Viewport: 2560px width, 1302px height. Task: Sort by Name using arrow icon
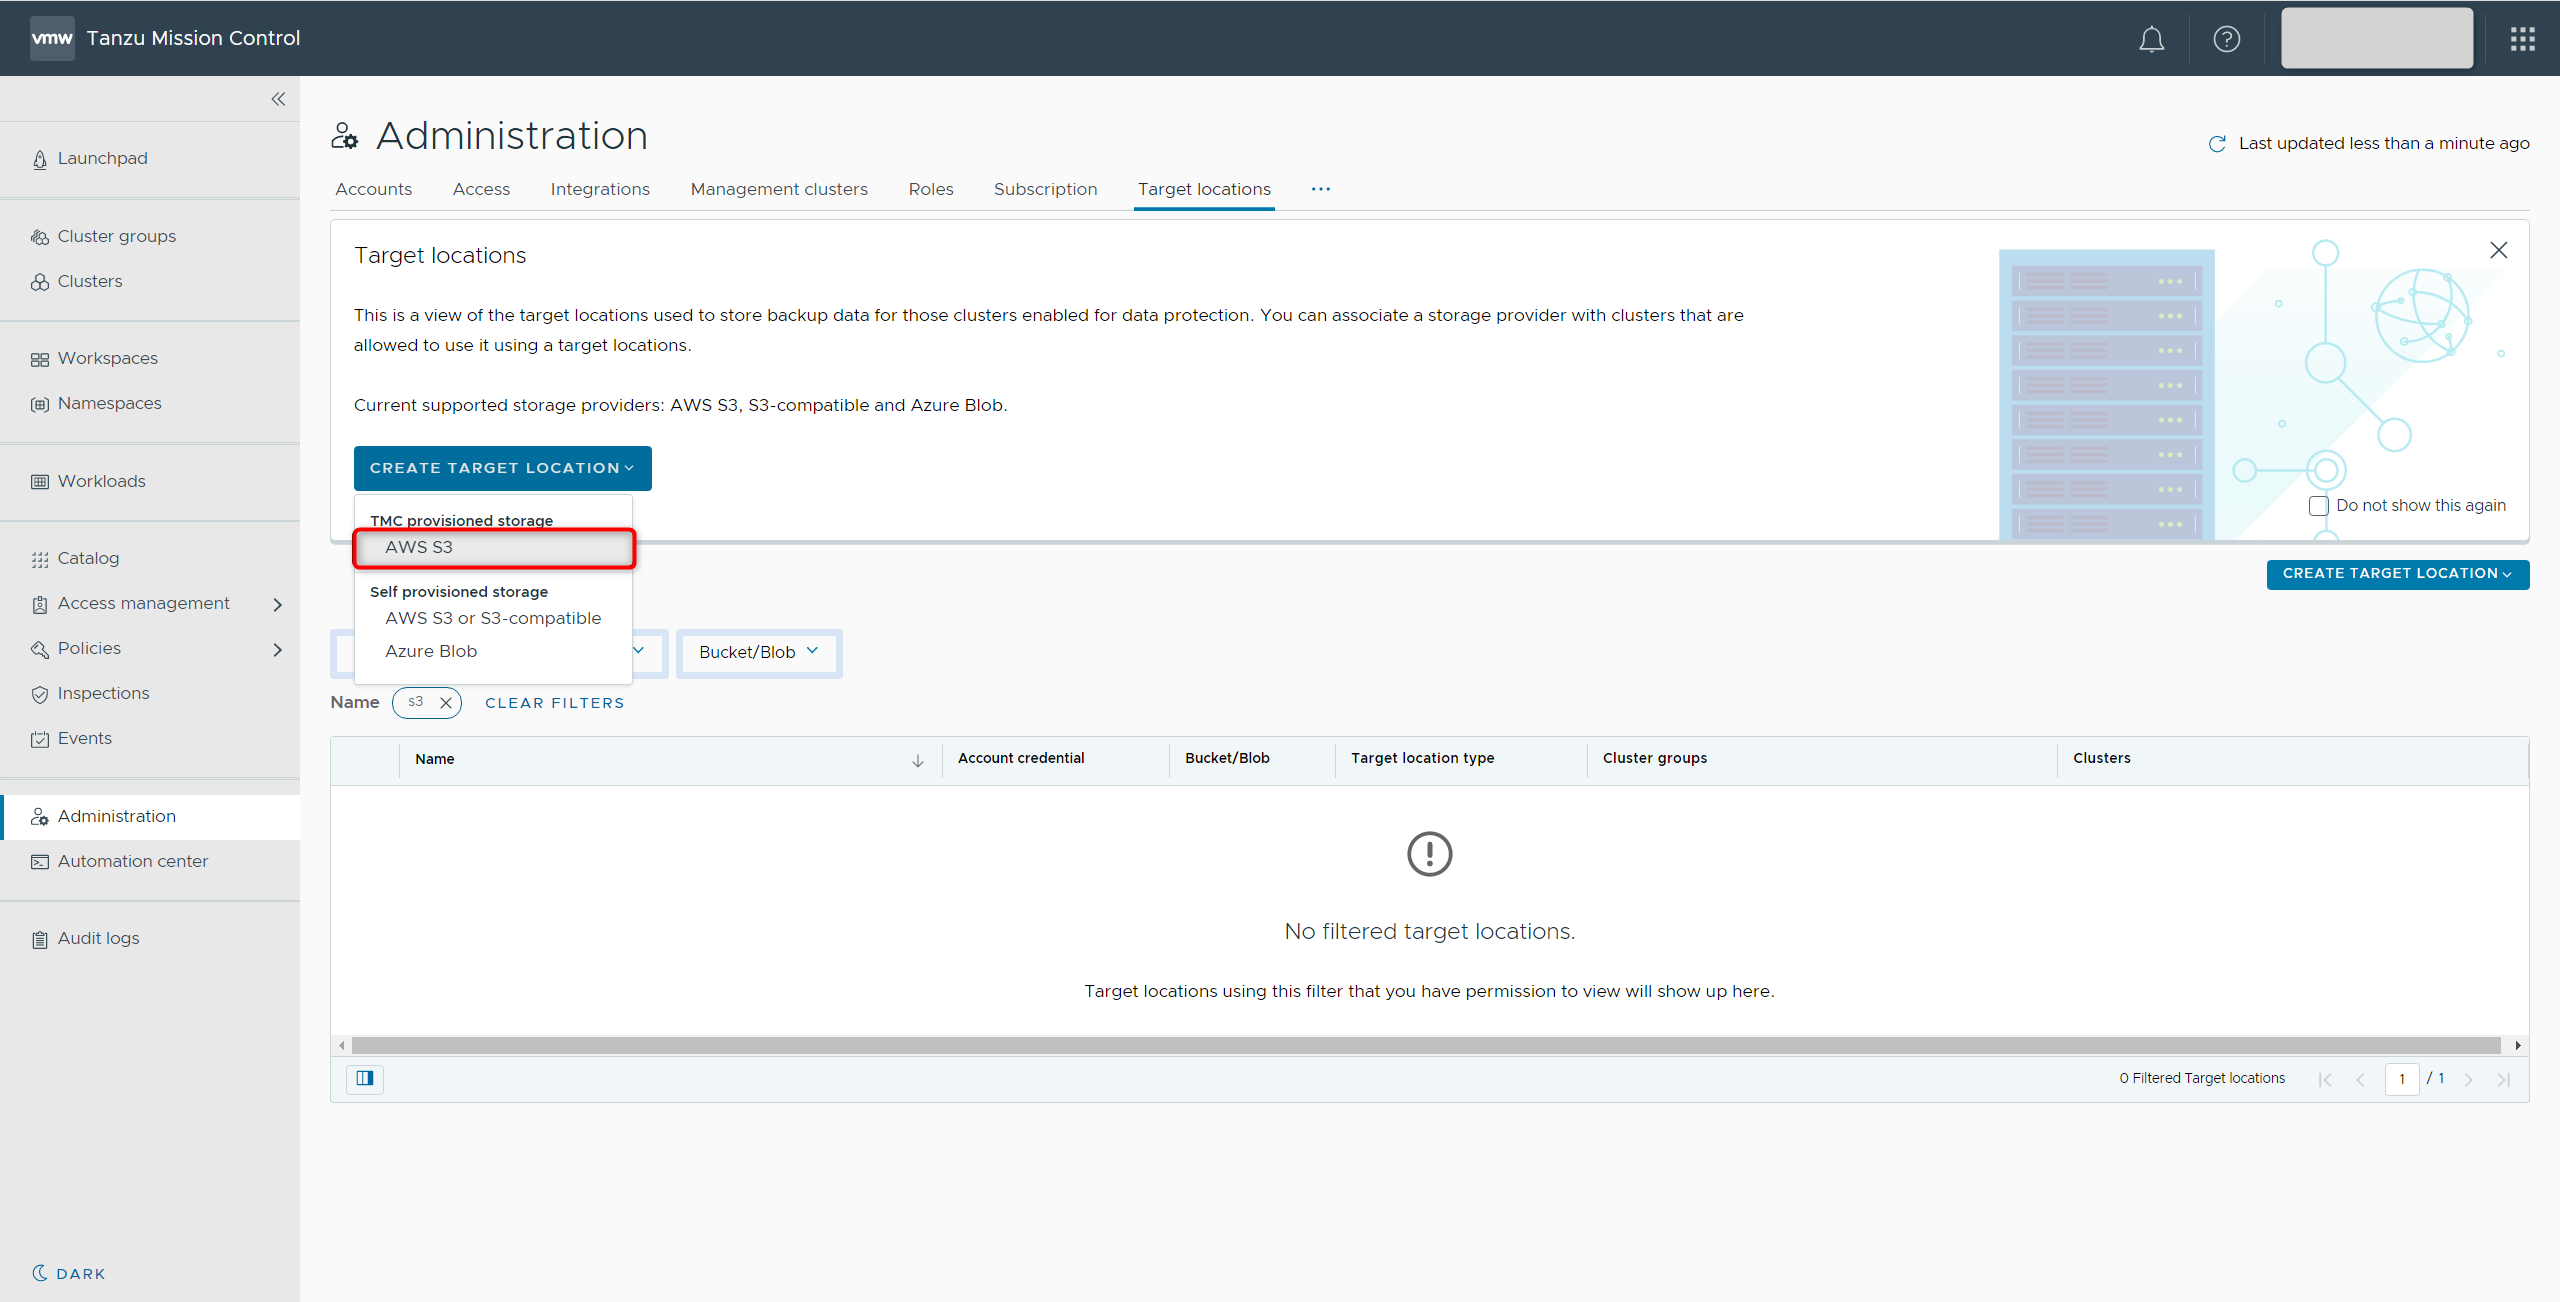click(917, 761)
